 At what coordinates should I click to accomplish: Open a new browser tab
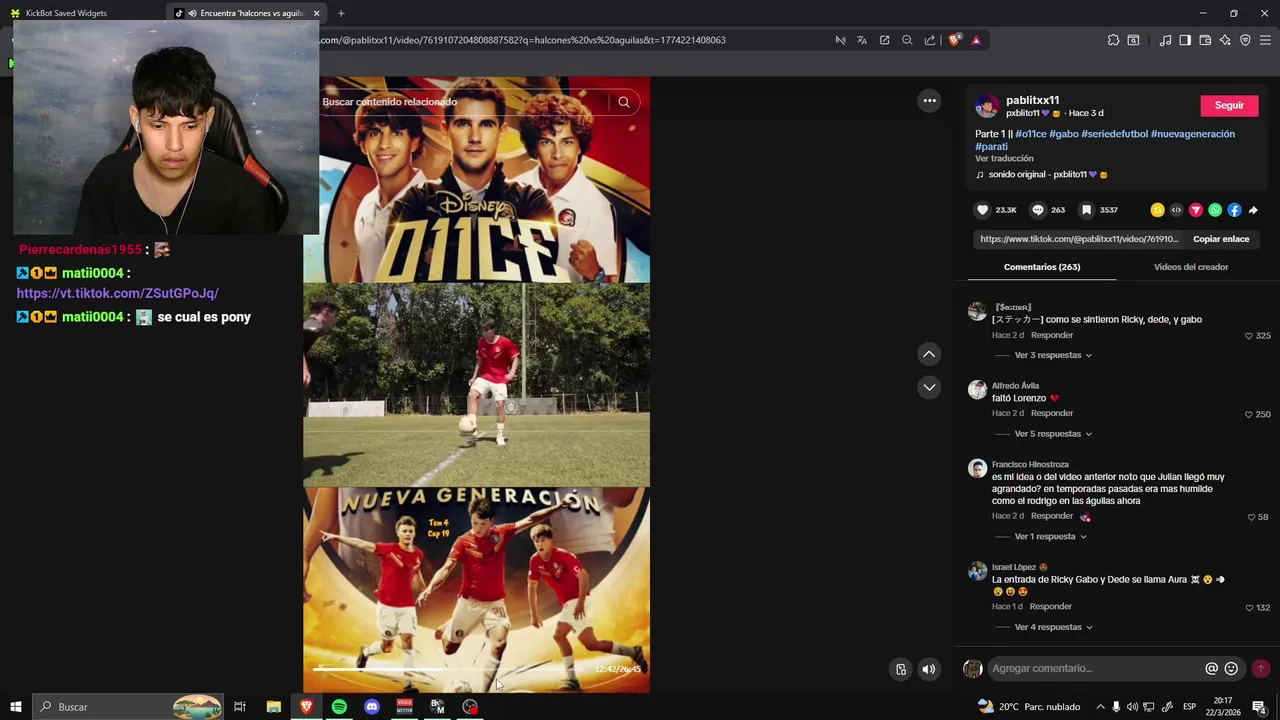(341, 13)
